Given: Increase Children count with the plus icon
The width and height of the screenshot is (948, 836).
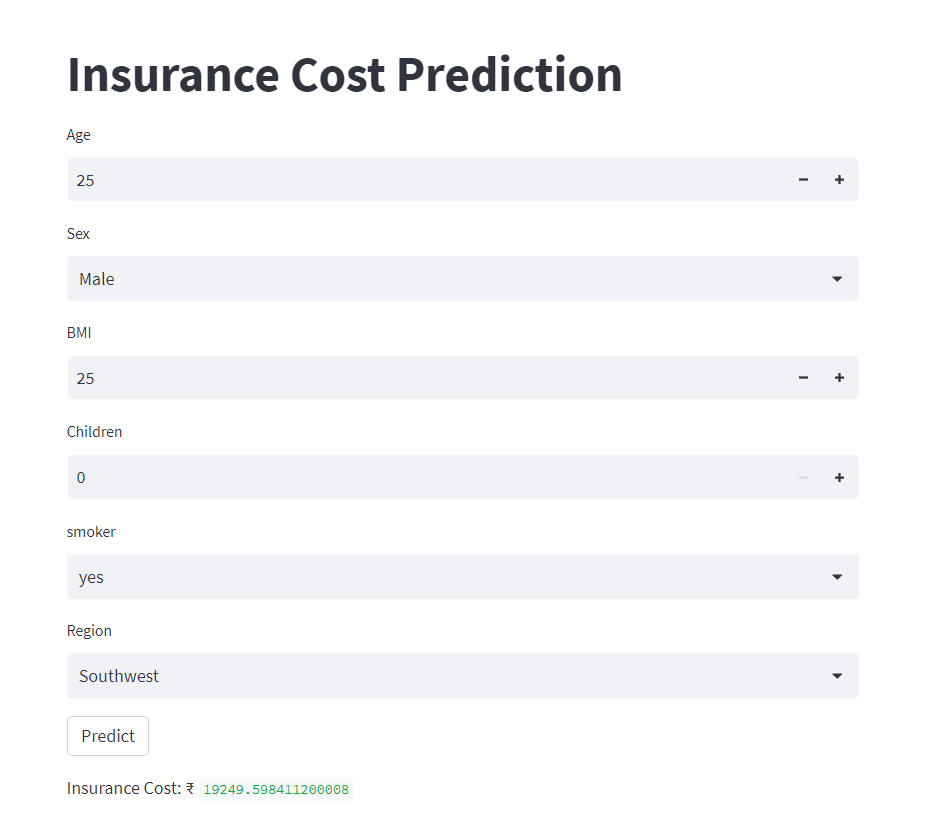Looking at the screenshot, I should [x=839, y=477].
